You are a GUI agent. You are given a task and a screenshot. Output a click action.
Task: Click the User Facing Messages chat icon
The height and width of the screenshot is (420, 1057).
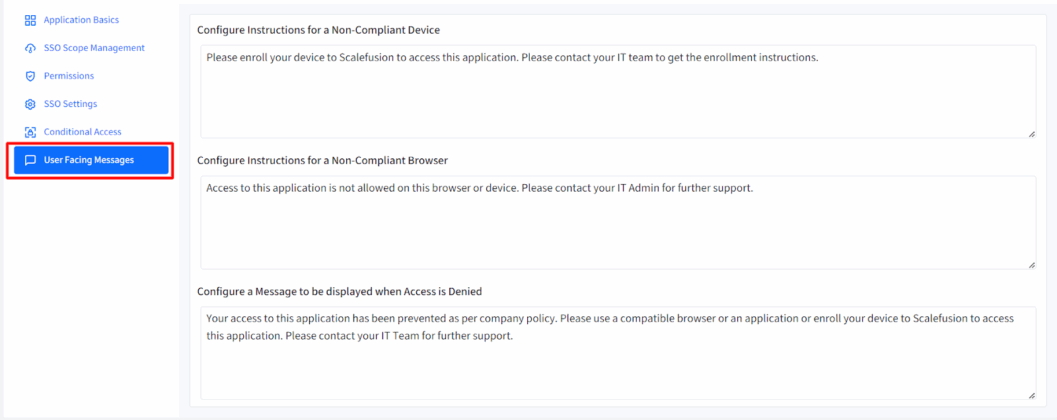pyautogui.click(x=30, y=160)
